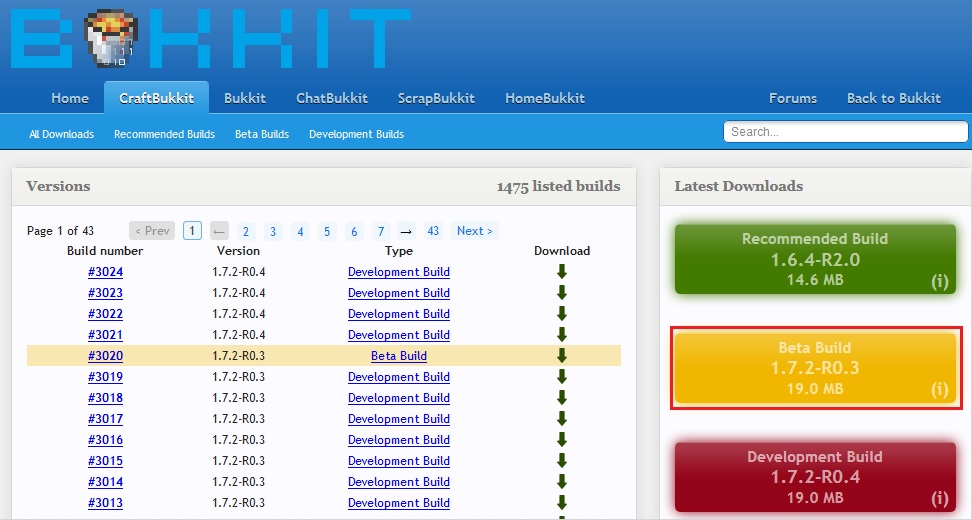The image size is (972, 520).
Task: Click the Search input field
Action: 846,131
